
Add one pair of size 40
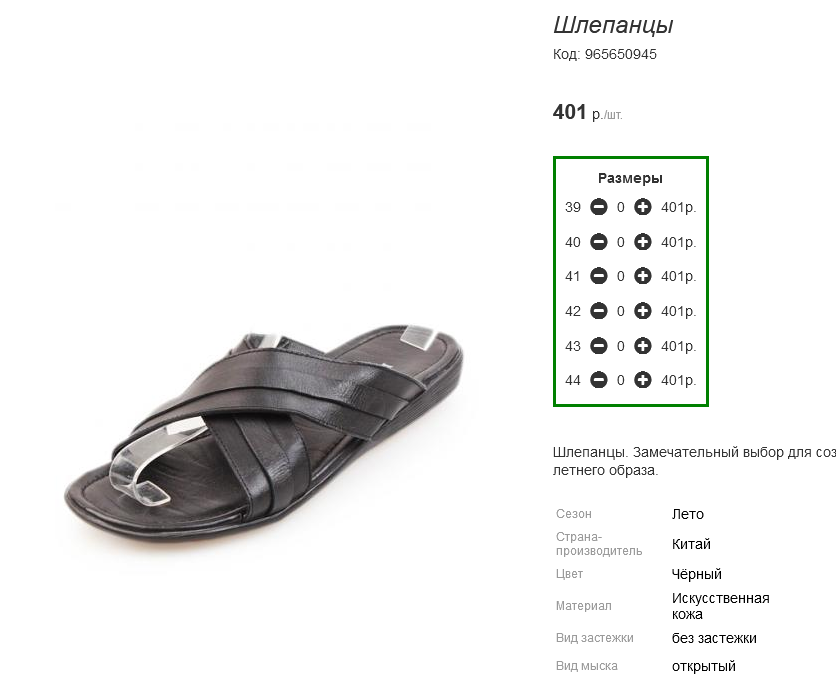tap(642, 242)
